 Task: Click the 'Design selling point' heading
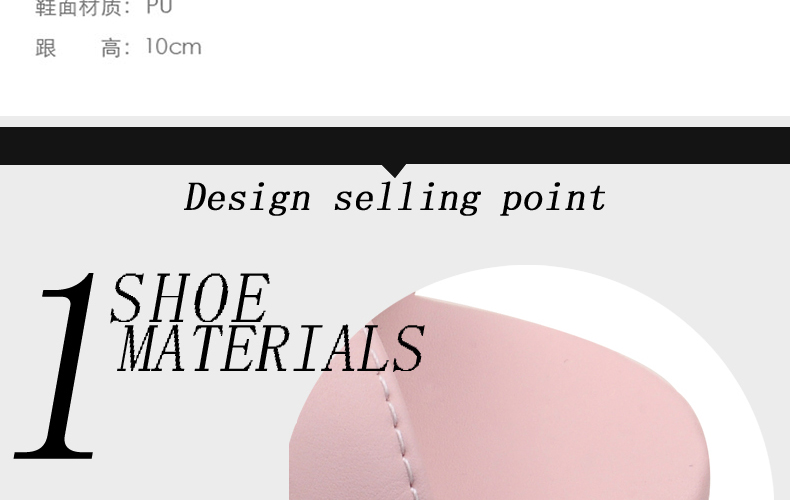coord(395,198)
